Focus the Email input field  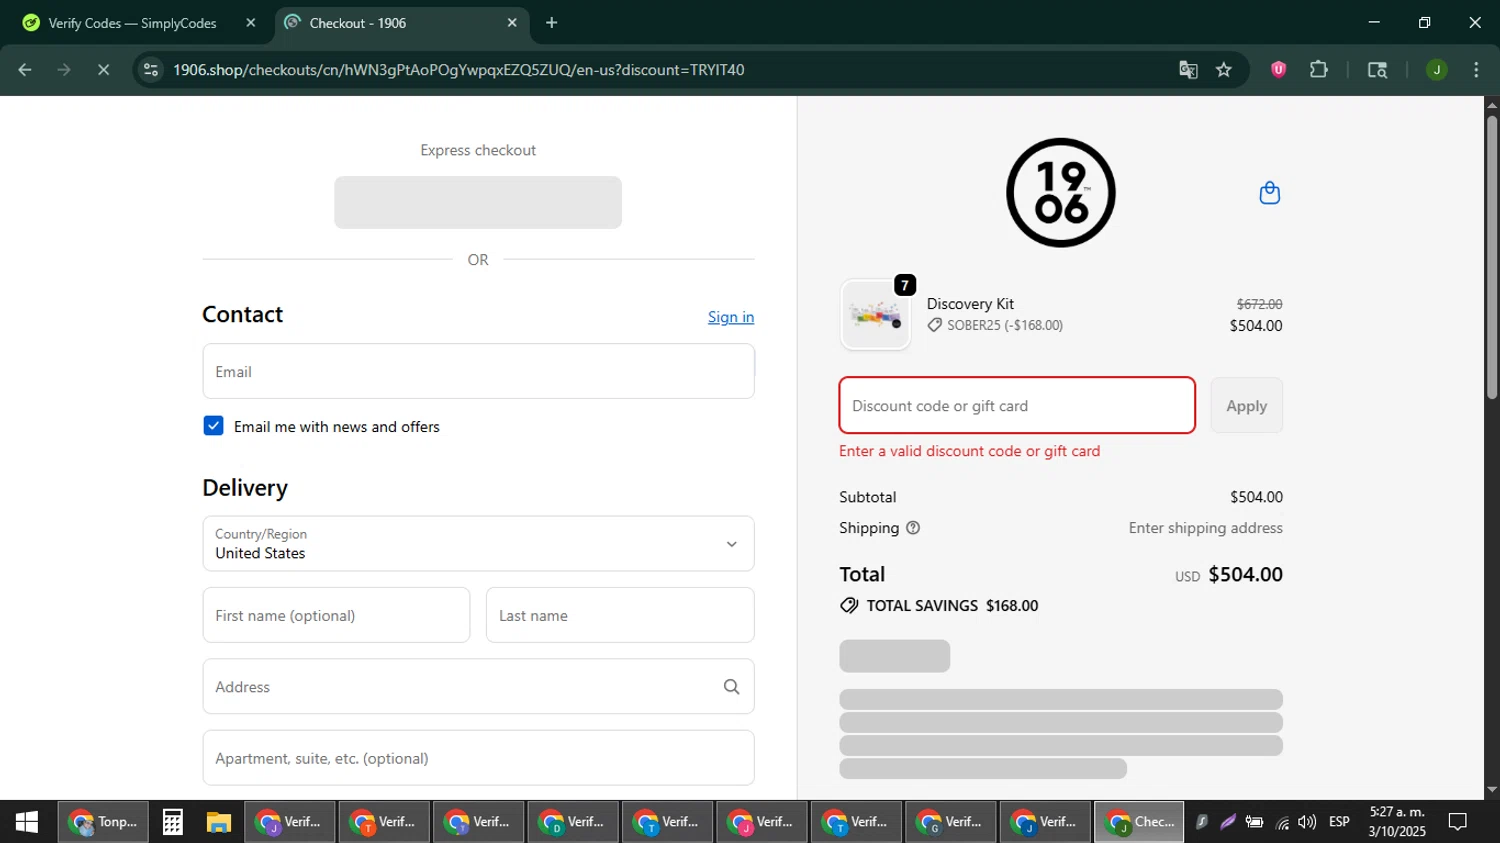478,372
